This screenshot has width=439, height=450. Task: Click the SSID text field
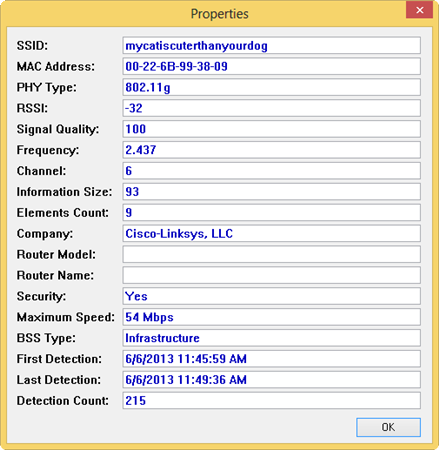click(271, 45)
